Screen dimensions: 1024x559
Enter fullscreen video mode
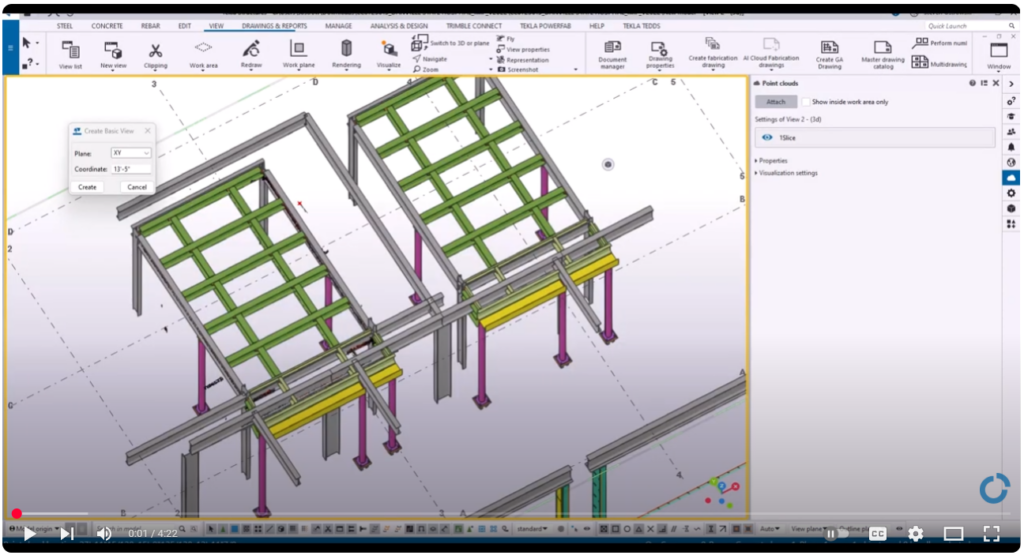coord(991,534)
